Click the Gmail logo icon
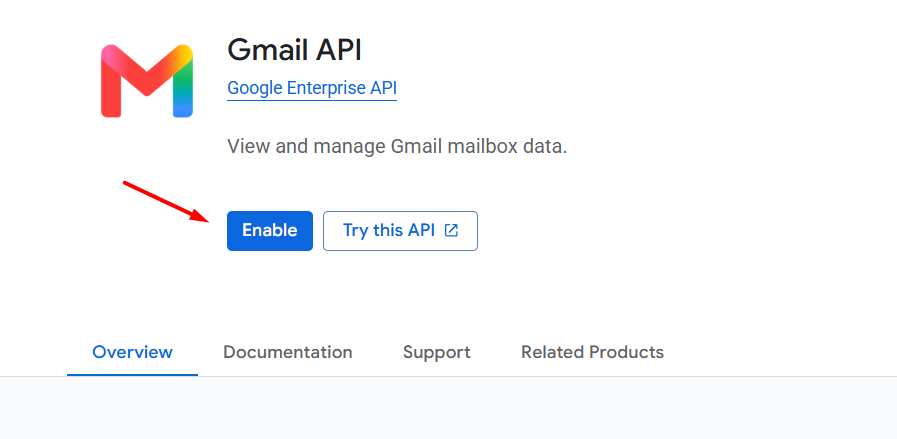This screenshot has width=897, height=439. pos(147,81)
